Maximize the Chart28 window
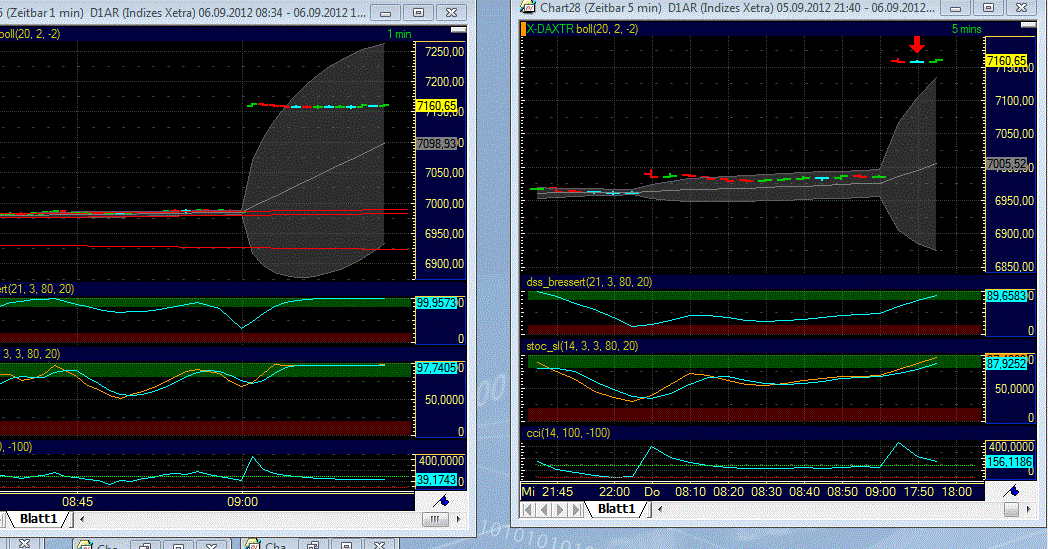The width and height of the screenshot is (1048, 549). click(989, 7)
